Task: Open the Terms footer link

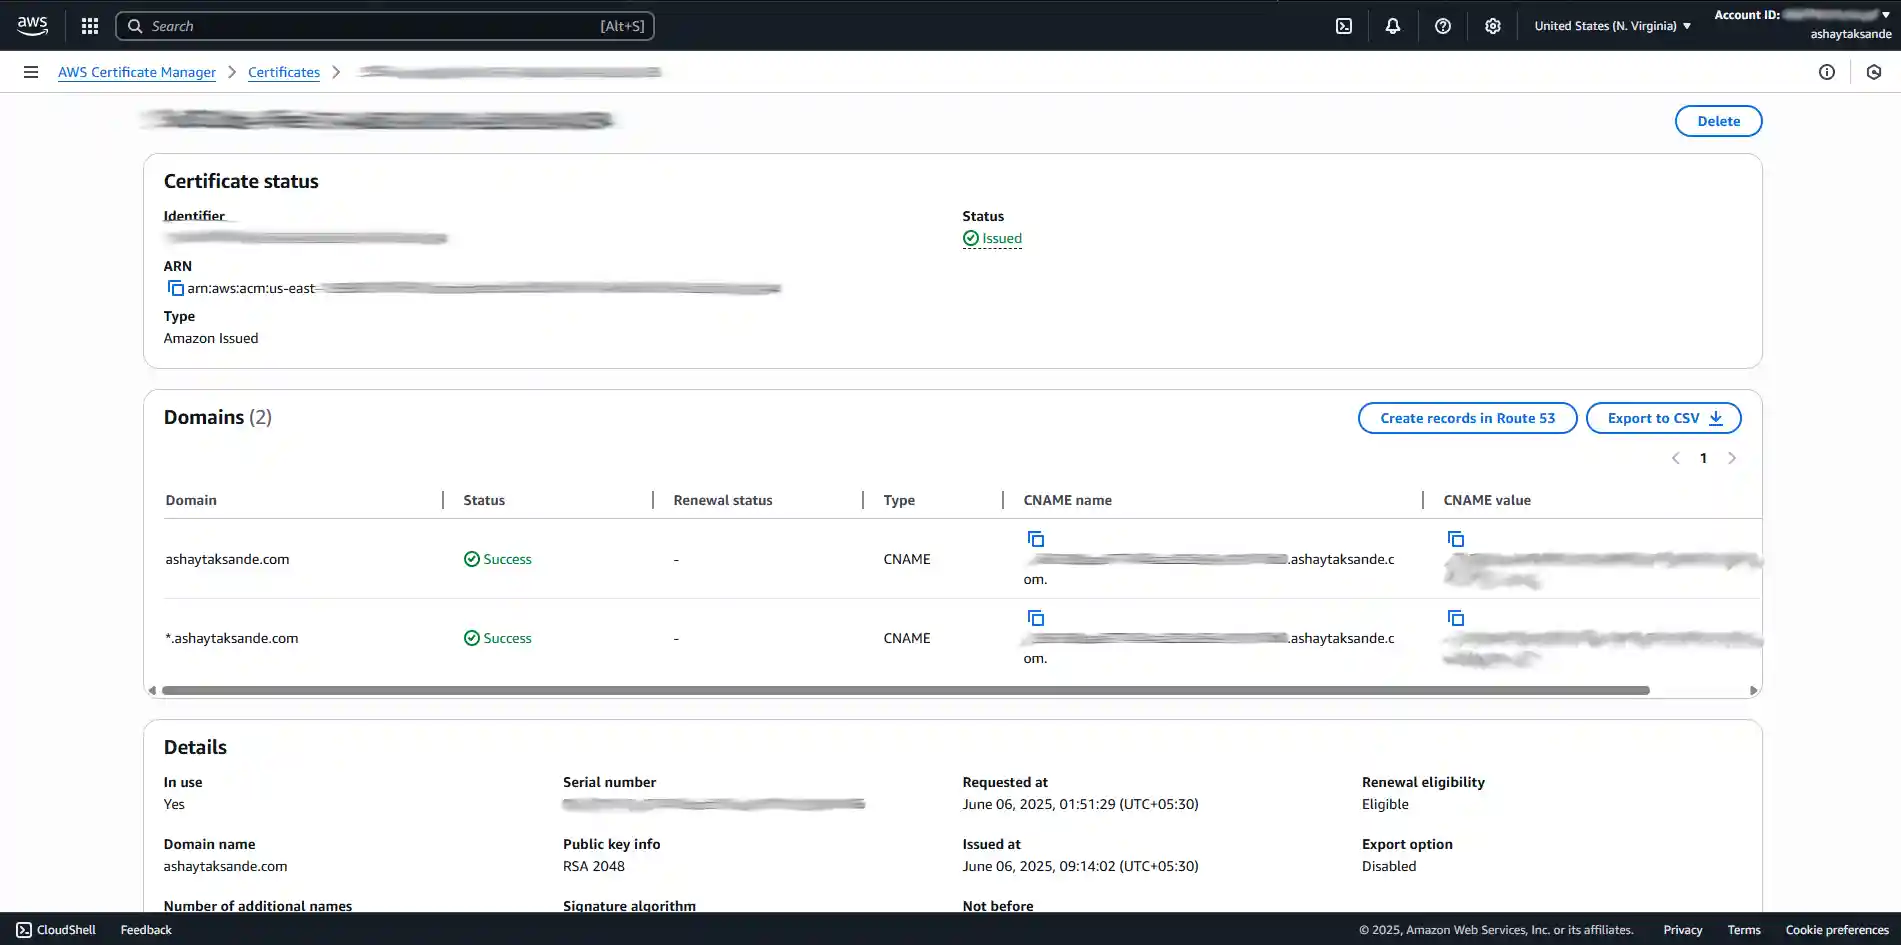Action: pyautogui.click(x=1744, y=930)
